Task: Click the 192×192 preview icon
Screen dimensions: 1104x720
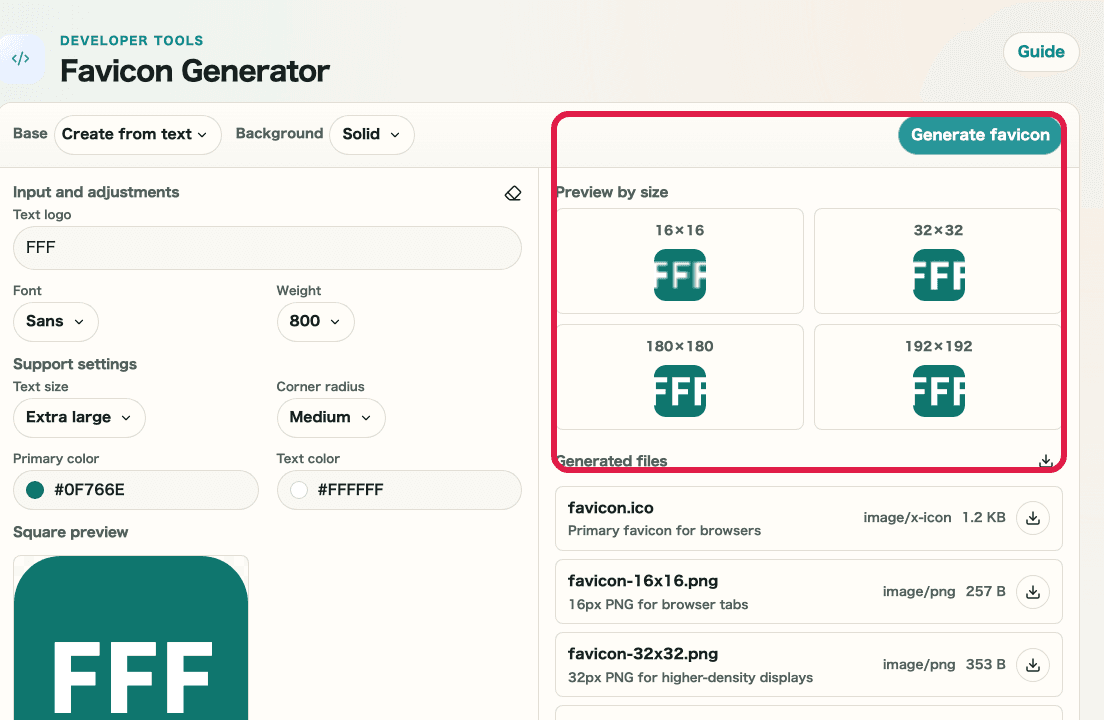Action: click(x=938, y=391)
